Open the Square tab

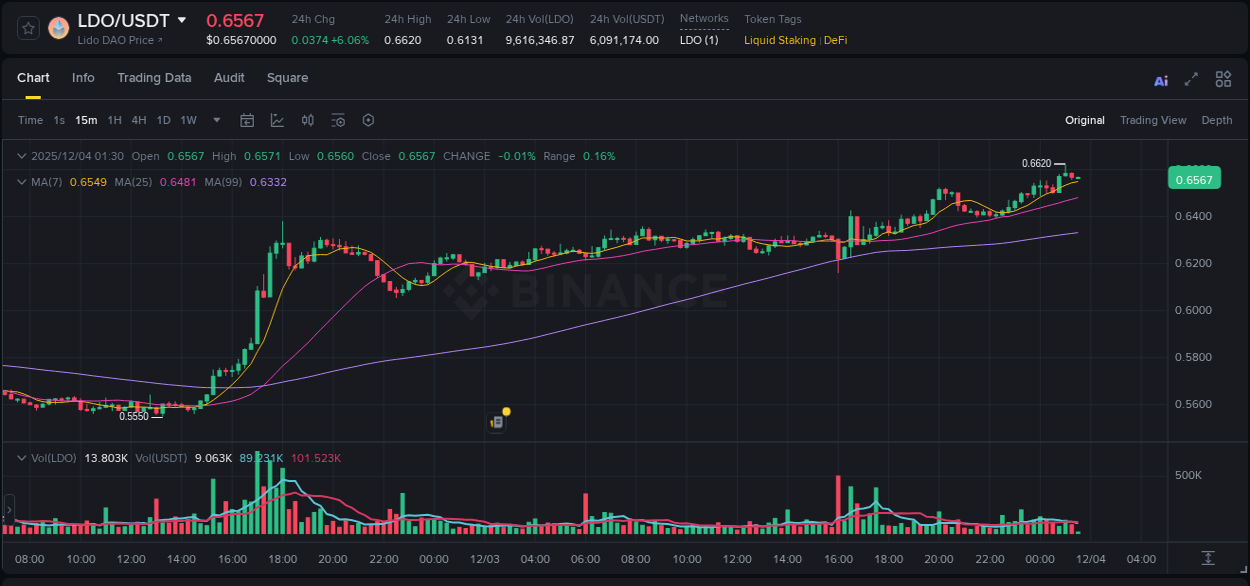click(287, 78)
